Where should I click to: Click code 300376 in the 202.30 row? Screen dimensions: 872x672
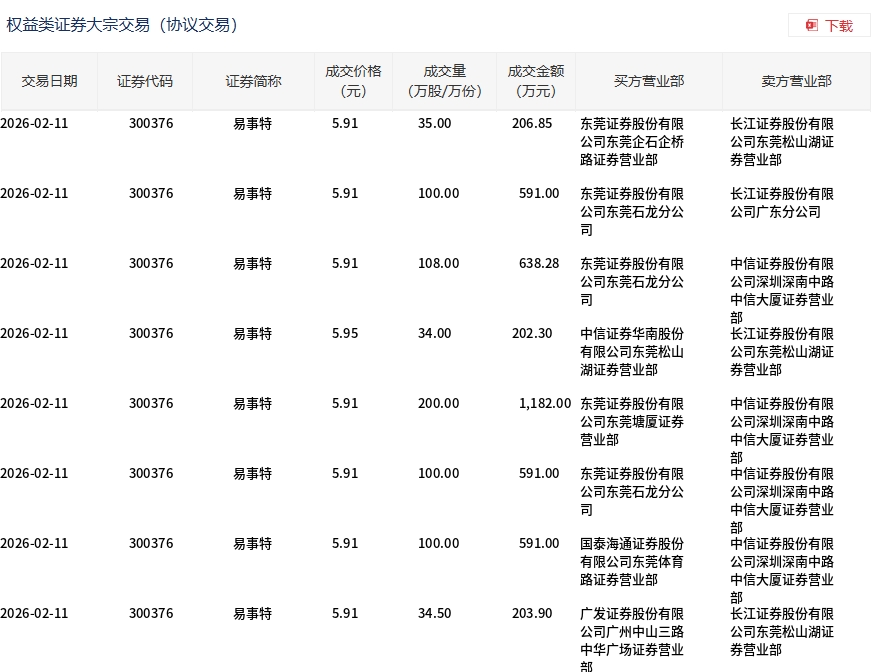point(151,334)
